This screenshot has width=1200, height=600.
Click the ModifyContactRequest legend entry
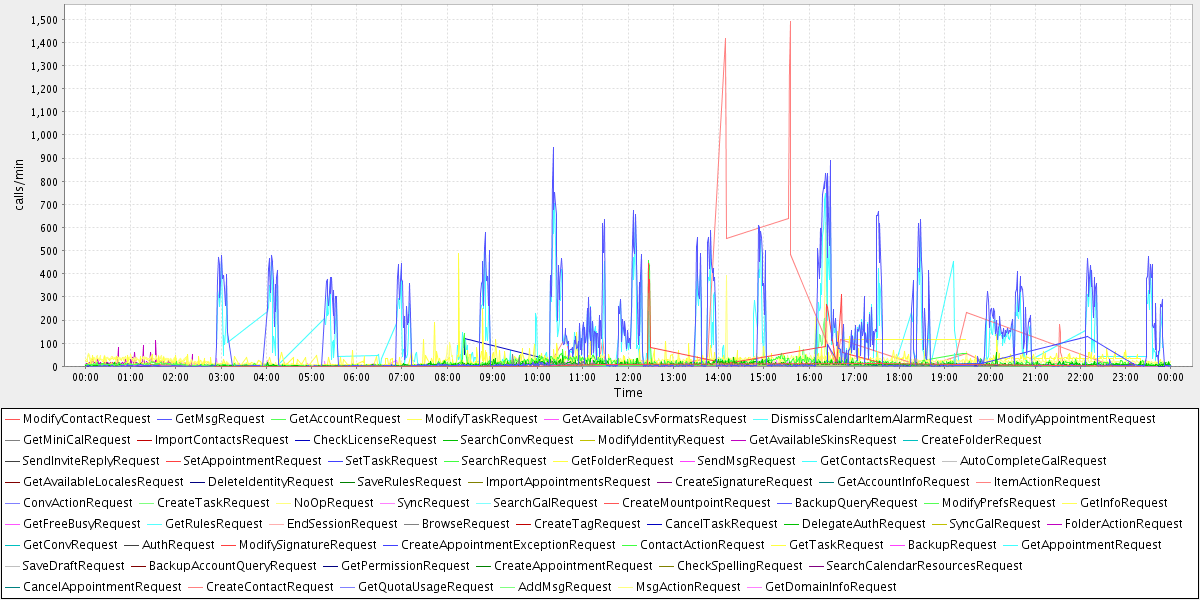coord(86,419)
